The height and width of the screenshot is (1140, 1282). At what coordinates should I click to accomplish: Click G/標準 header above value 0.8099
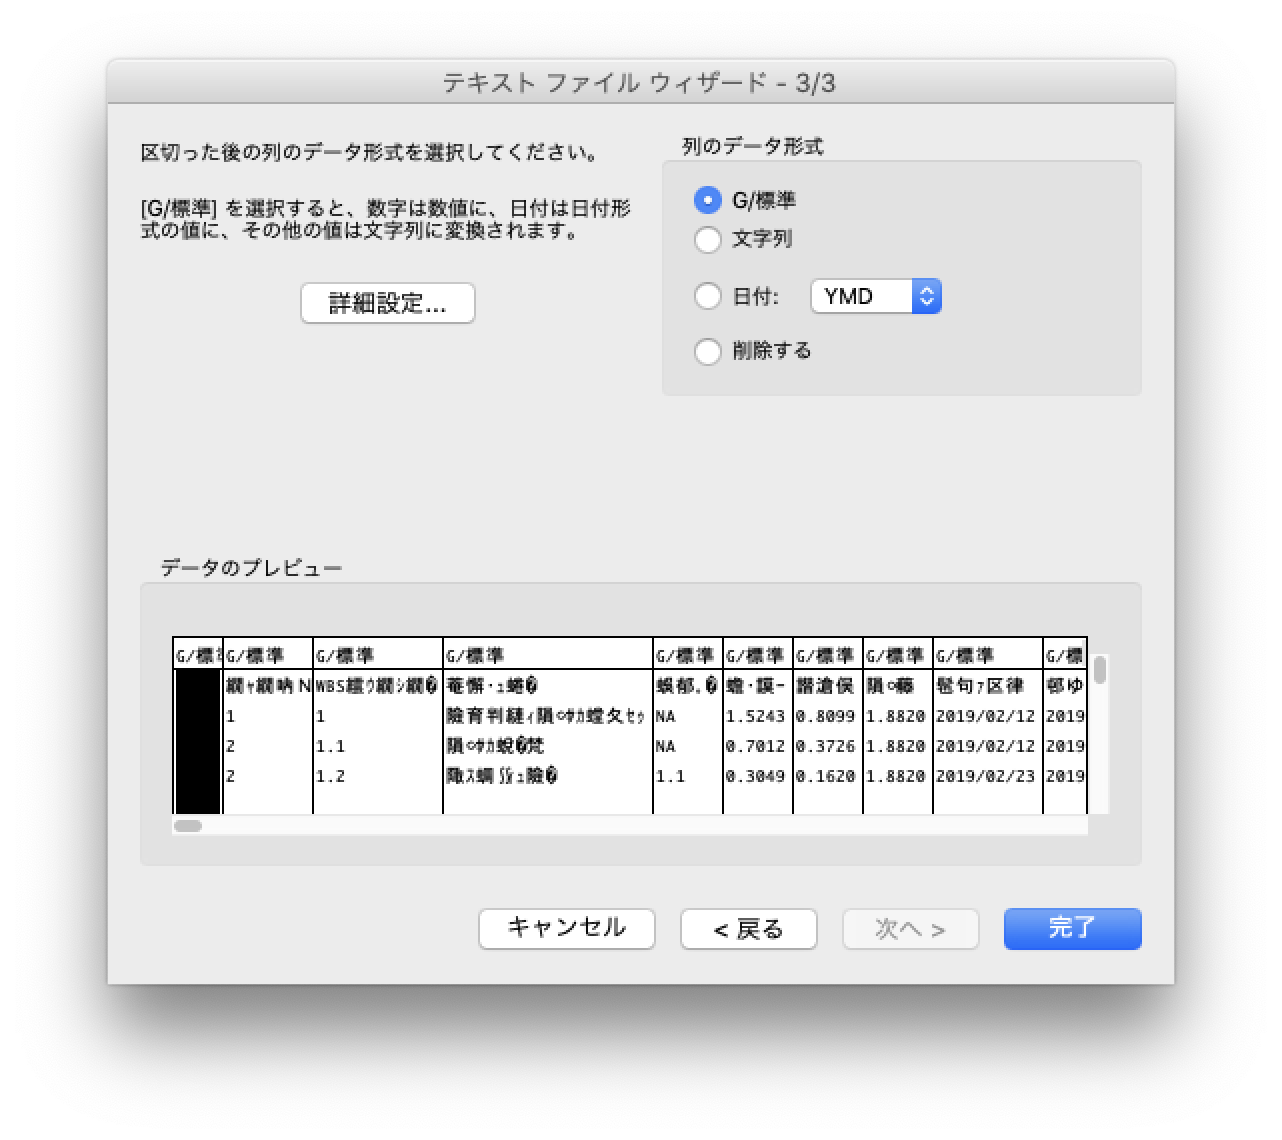tap(828, 656)
